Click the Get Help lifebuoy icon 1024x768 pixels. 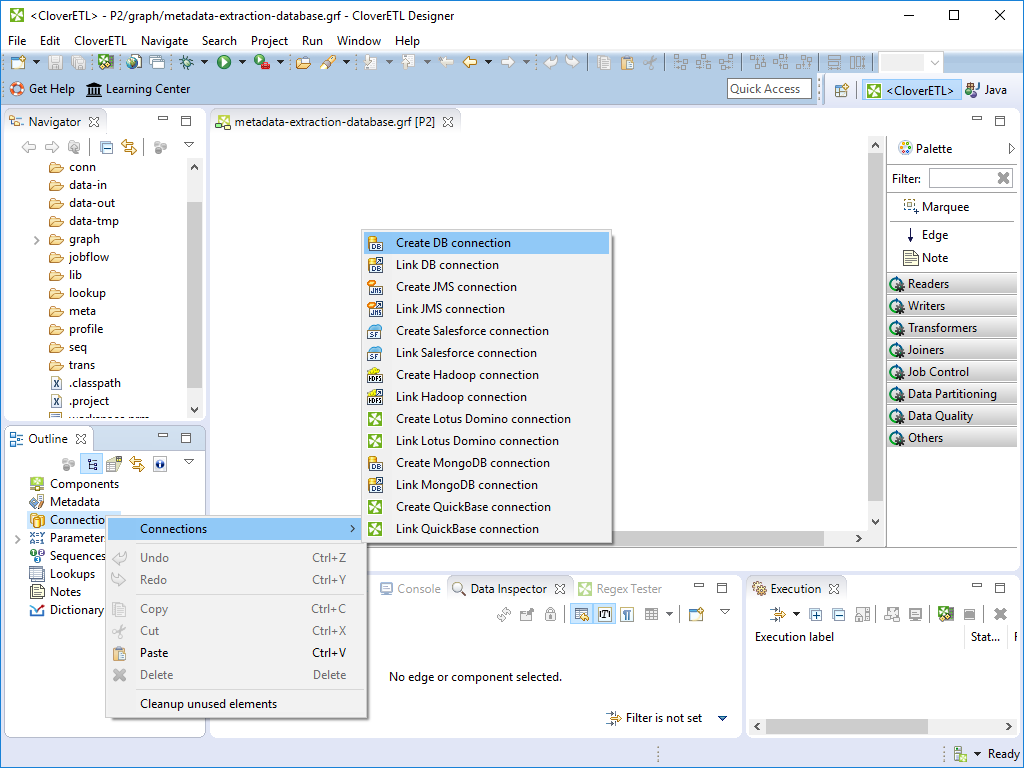click(17, 89)
